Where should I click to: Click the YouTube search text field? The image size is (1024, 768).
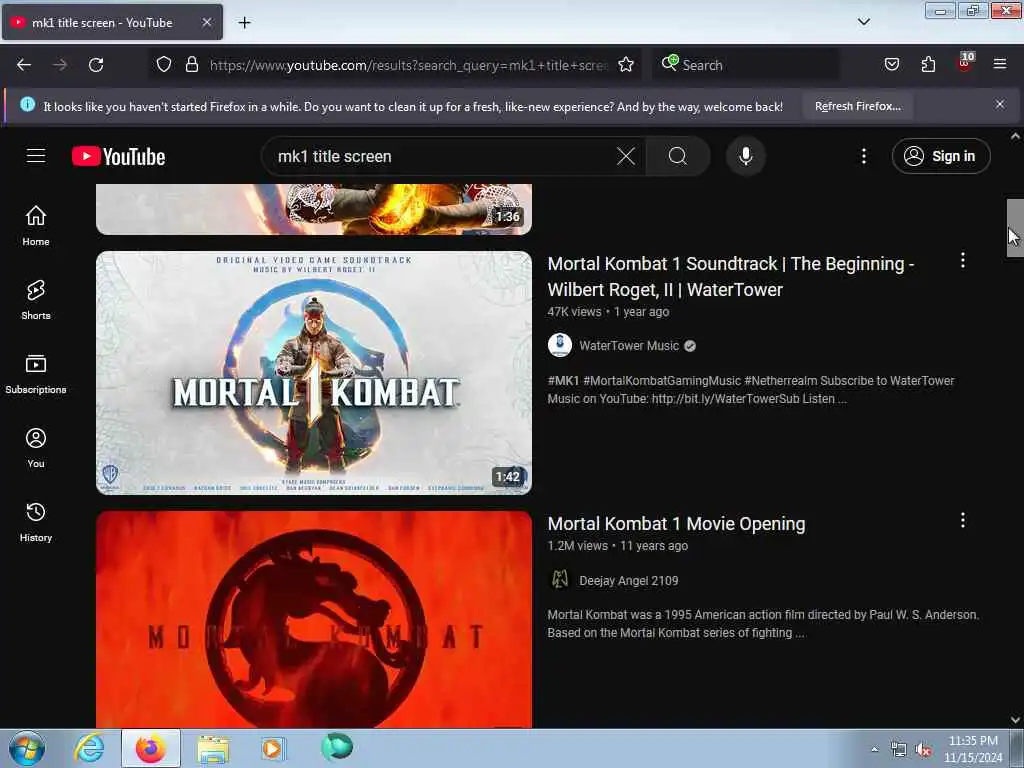(x=444, y=156)
